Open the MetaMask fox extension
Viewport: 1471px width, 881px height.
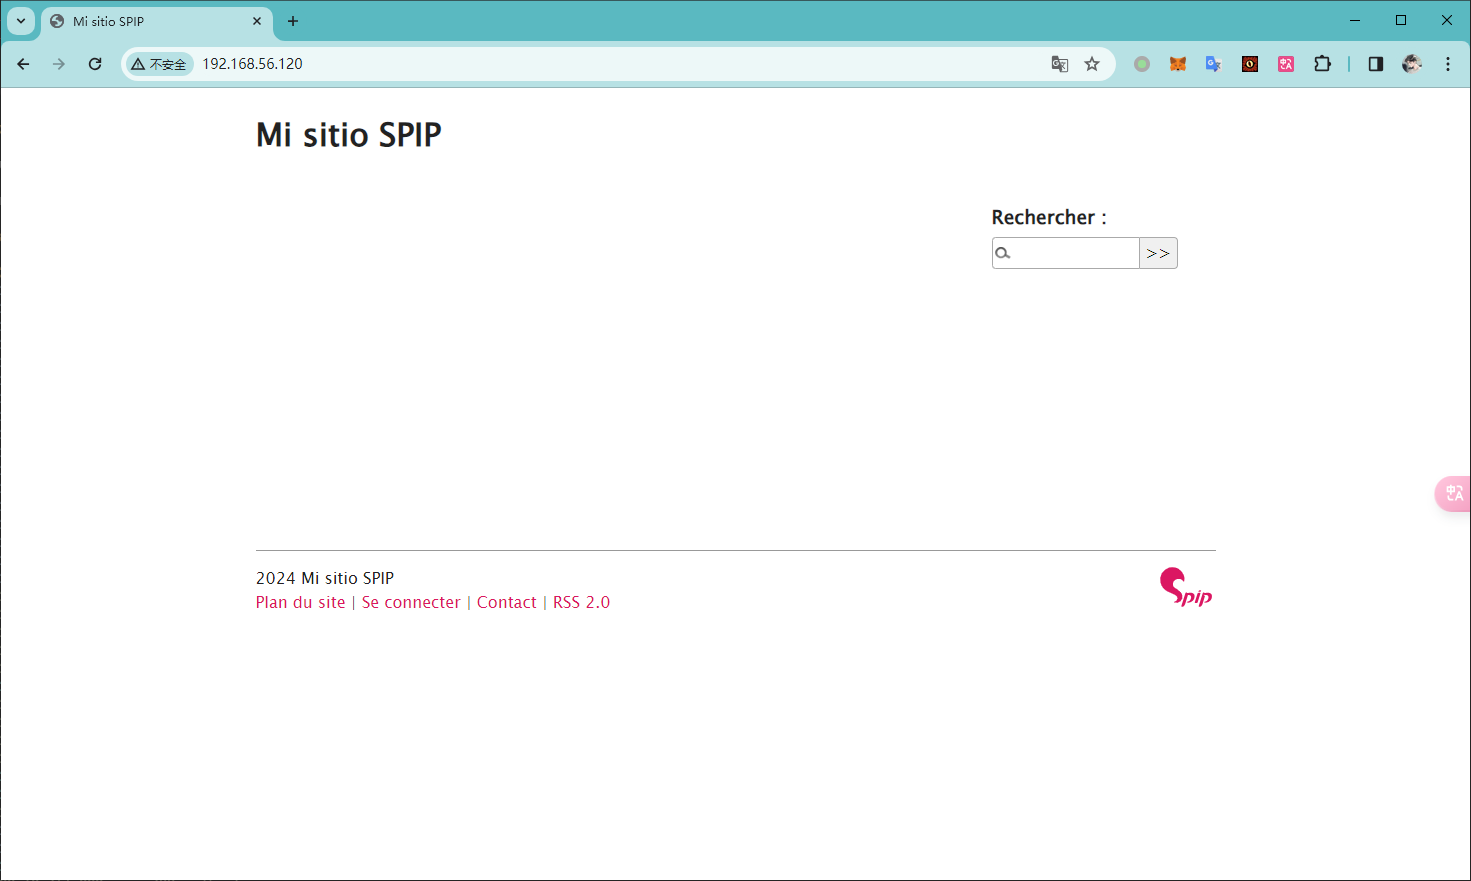1178,64
